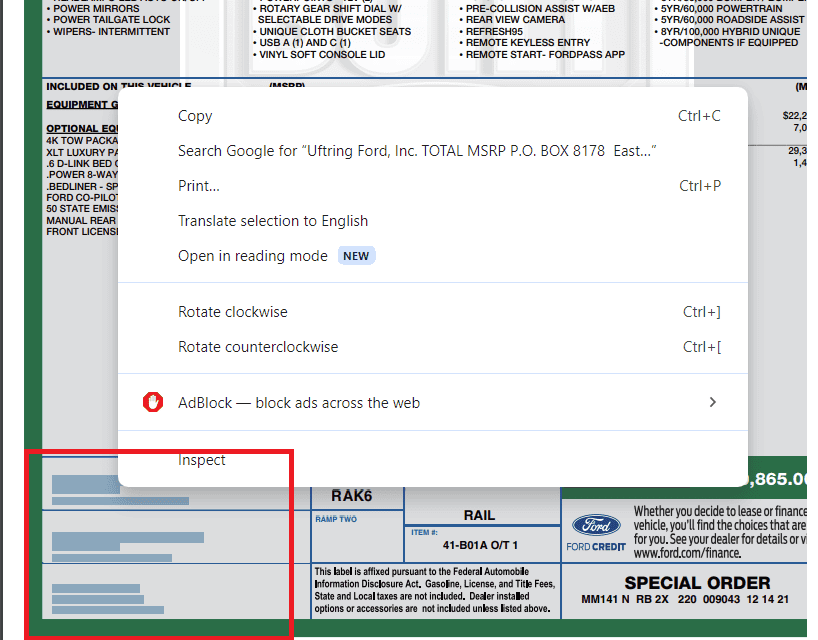
Task: Click the REMOTE KEYLESS ENTRY line
Action: click(x=527, y=43)
